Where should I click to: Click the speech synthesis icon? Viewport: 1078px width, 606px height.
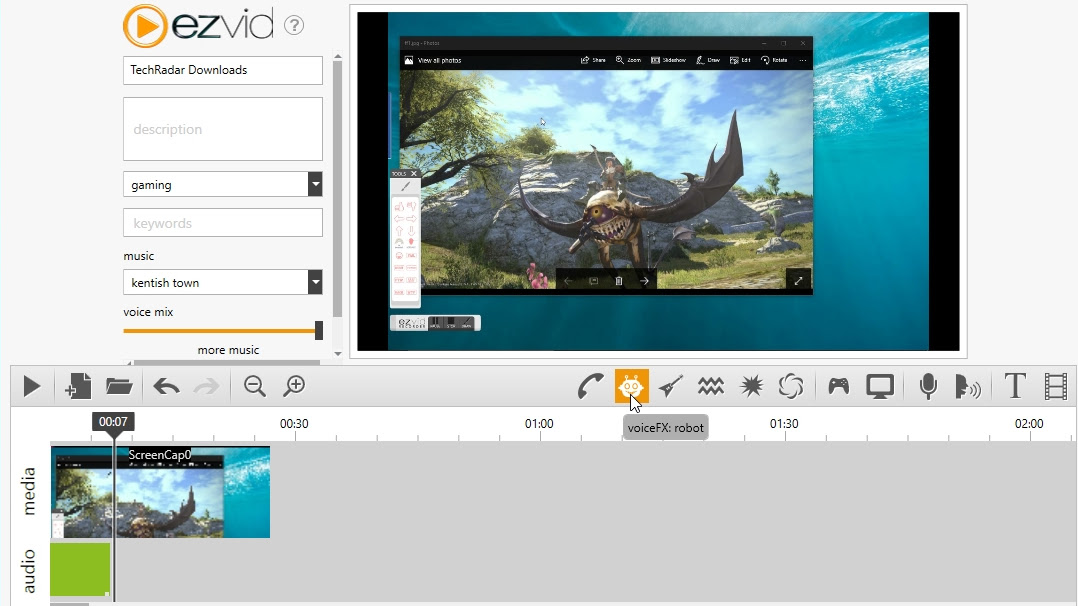(x=968, y=387)
